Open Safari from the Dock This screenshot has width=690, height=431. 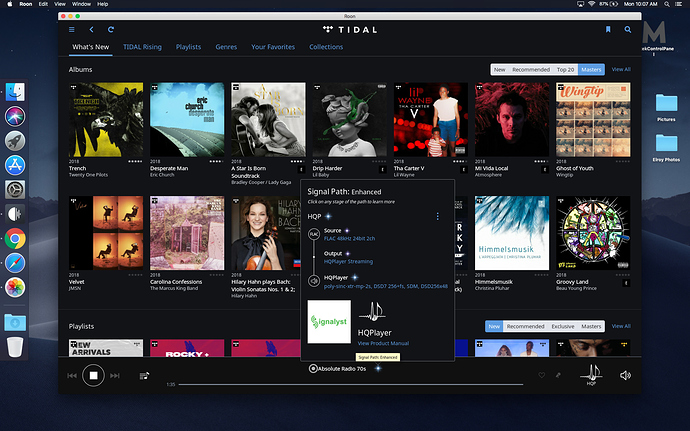point(15,263)
